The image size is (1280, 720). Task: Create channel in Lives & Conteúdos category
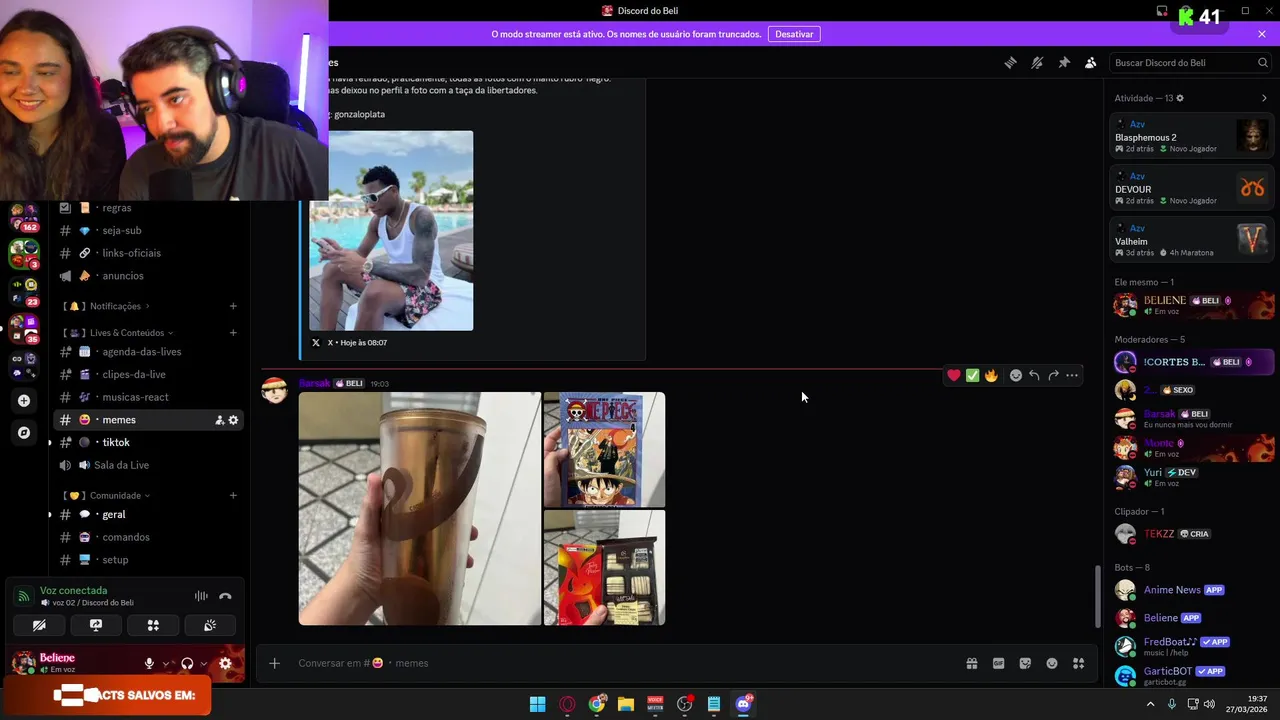click(x=233, y=333)
